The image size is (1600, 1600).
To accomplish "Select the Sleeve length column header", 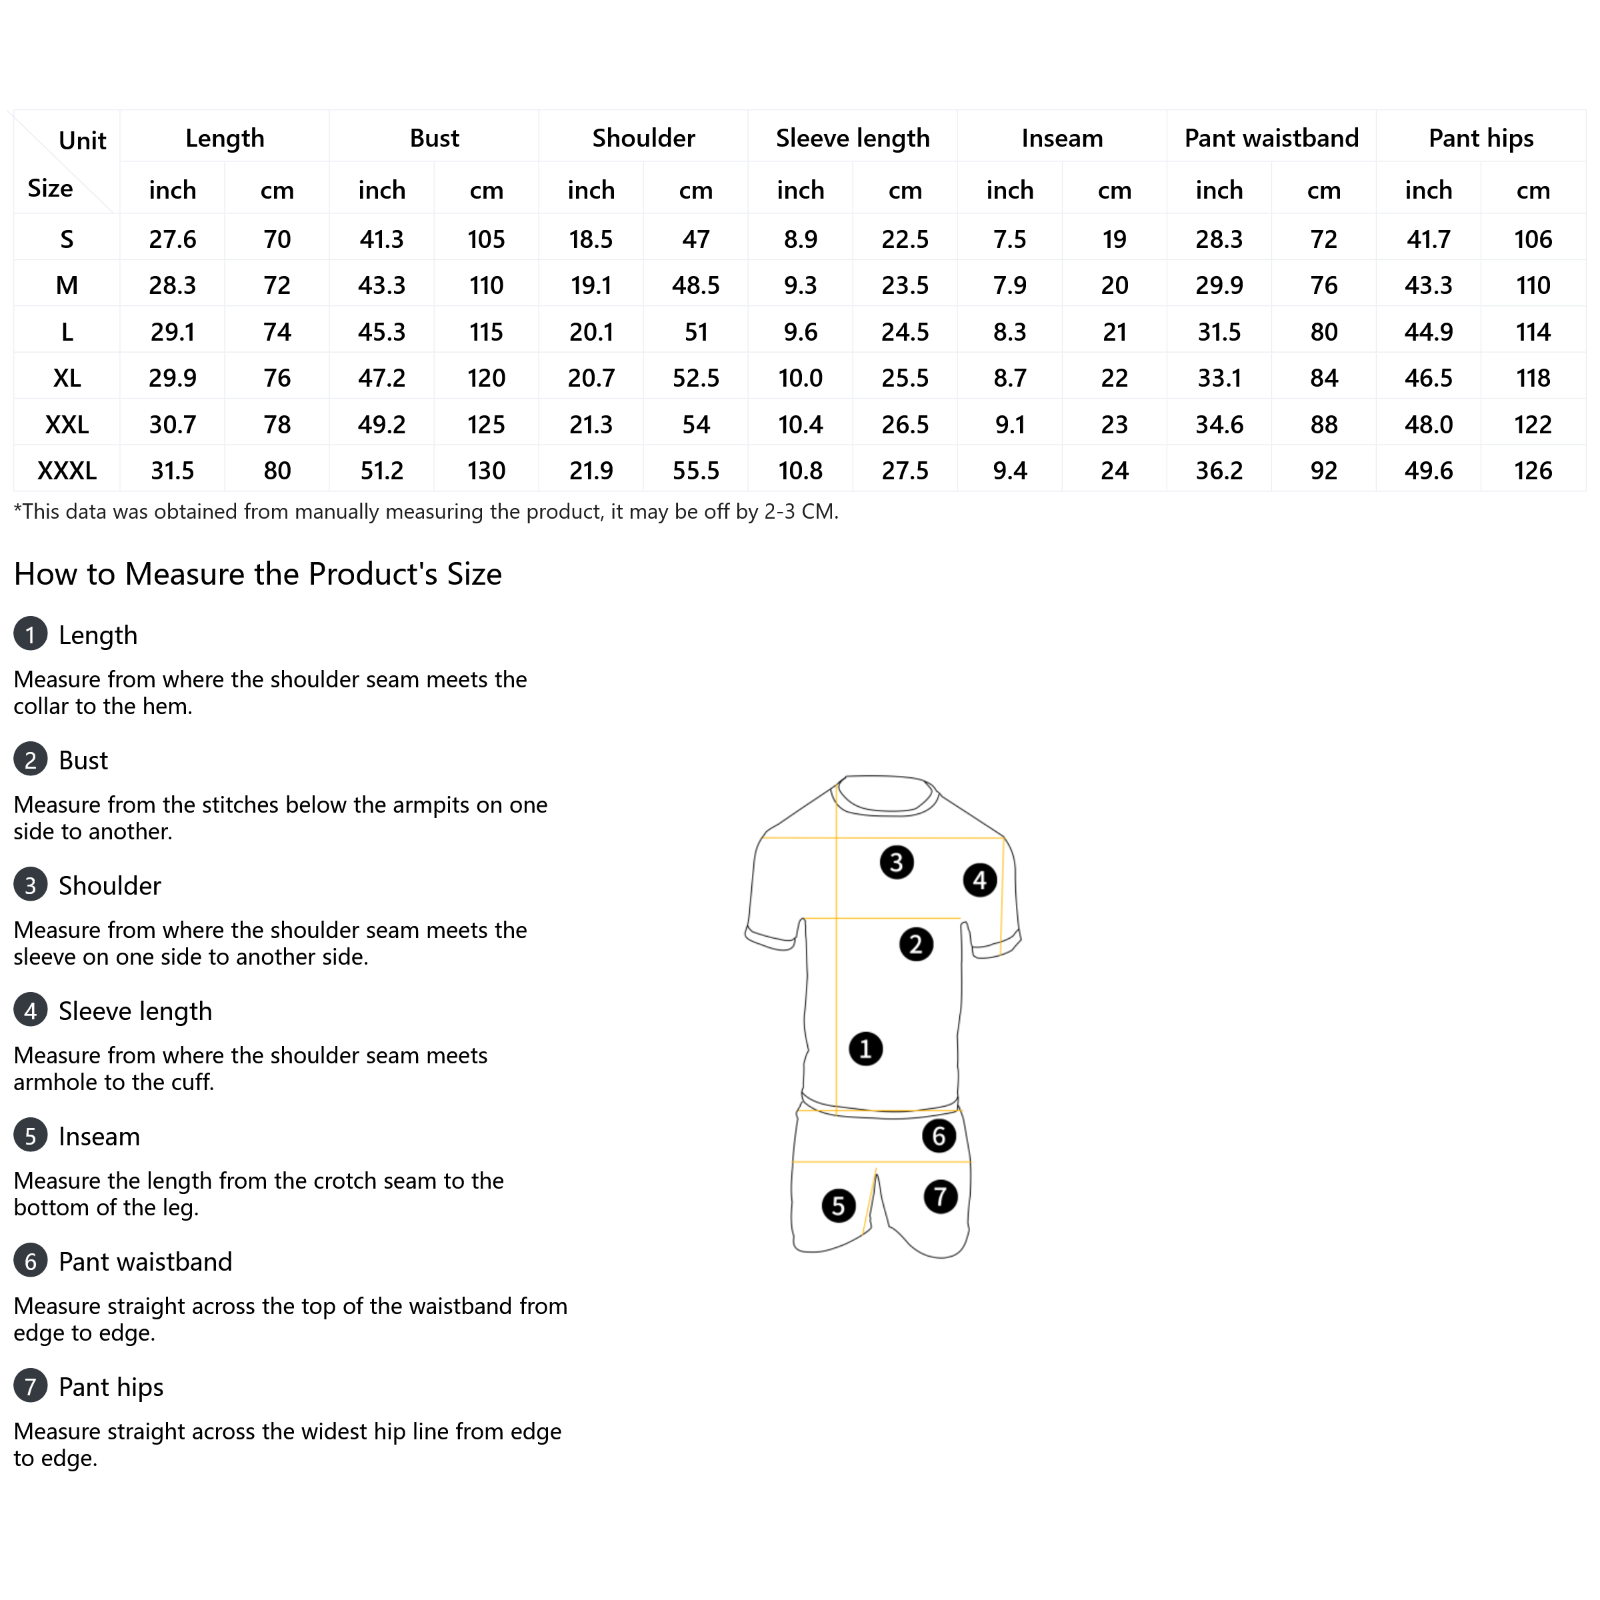I will tap(852, 138).
